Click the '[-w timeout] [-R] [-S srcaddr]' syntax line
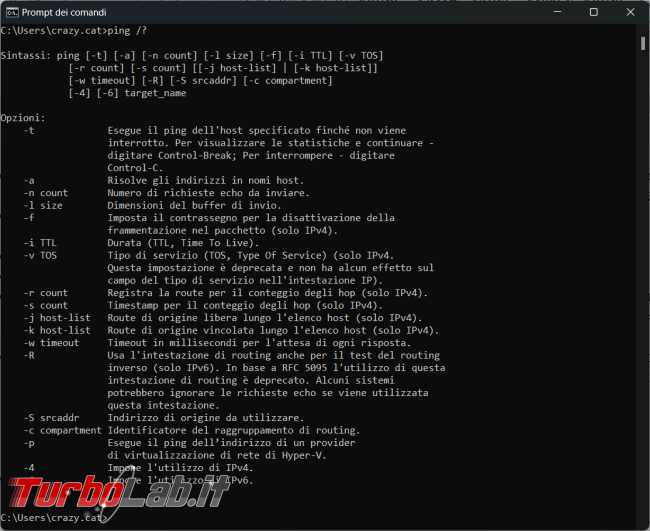650x531 pixels. click(200, 80)
